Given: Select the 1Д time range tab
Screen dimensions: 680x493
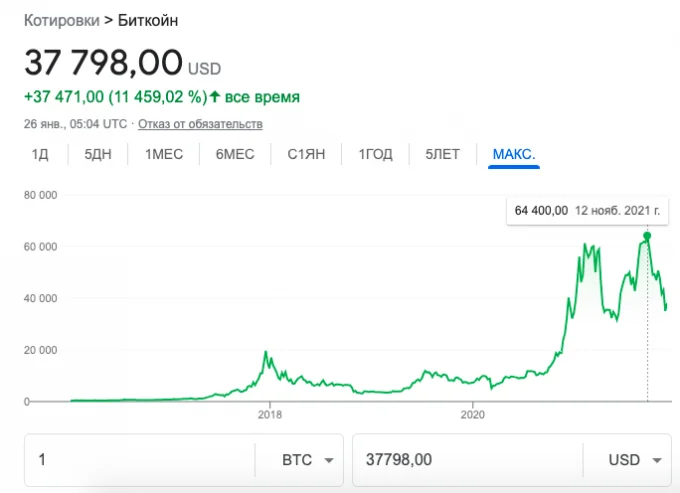Looking at the screenshot, I should (x=40, y=154).
